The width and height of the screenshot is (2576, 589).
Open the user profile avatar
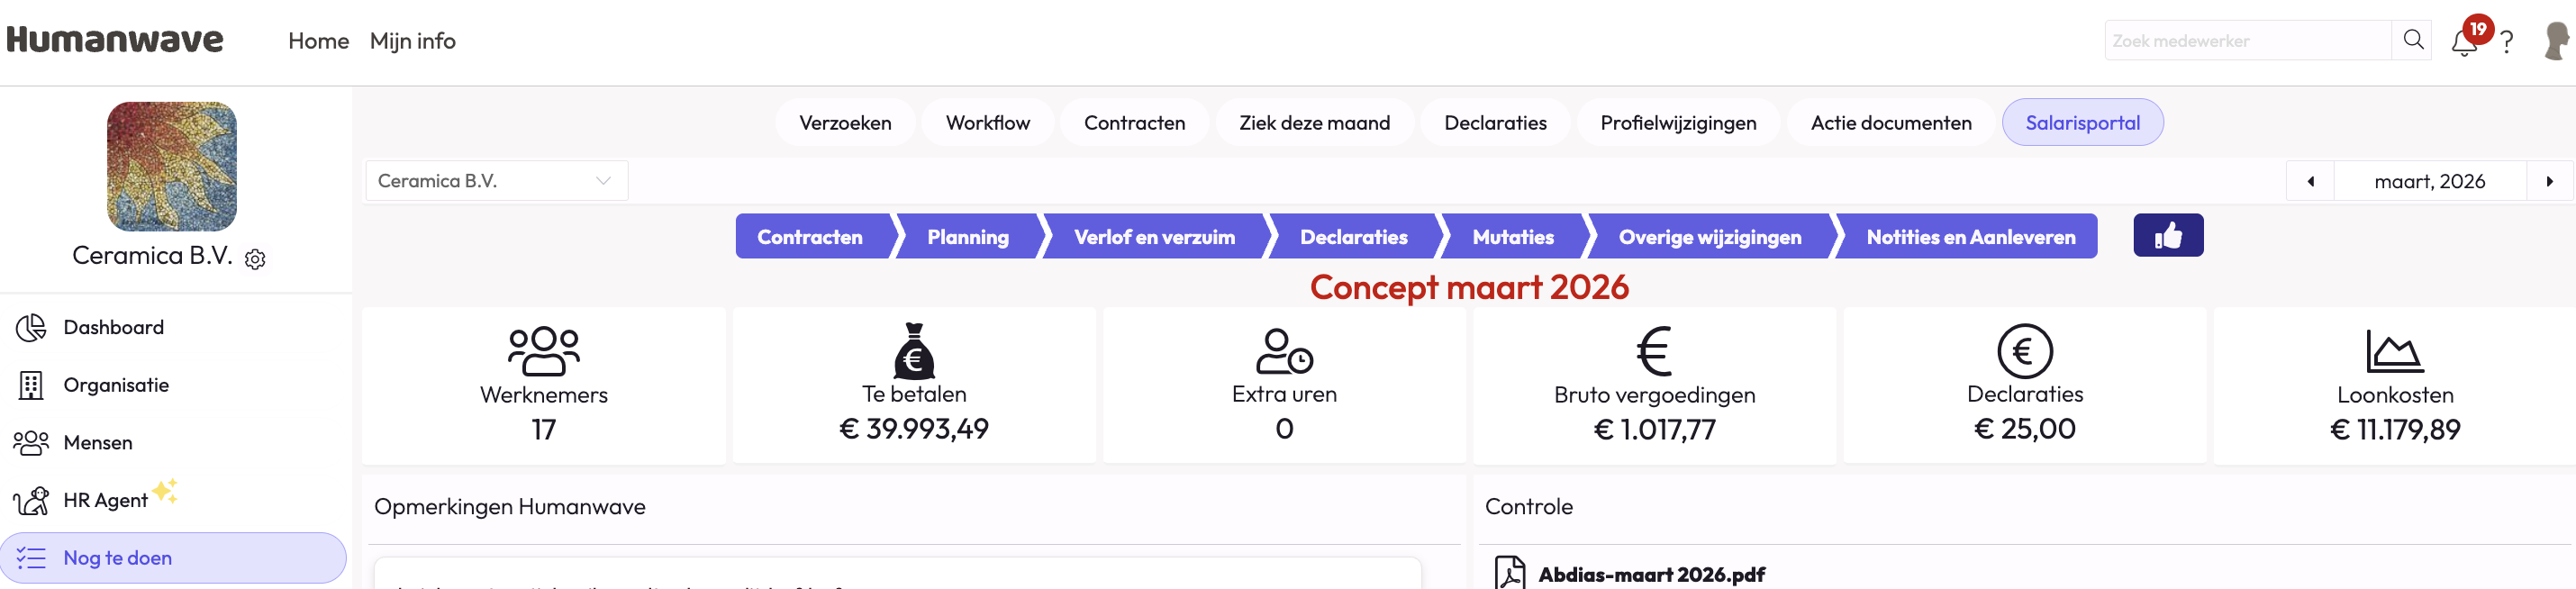(2555, 41)
